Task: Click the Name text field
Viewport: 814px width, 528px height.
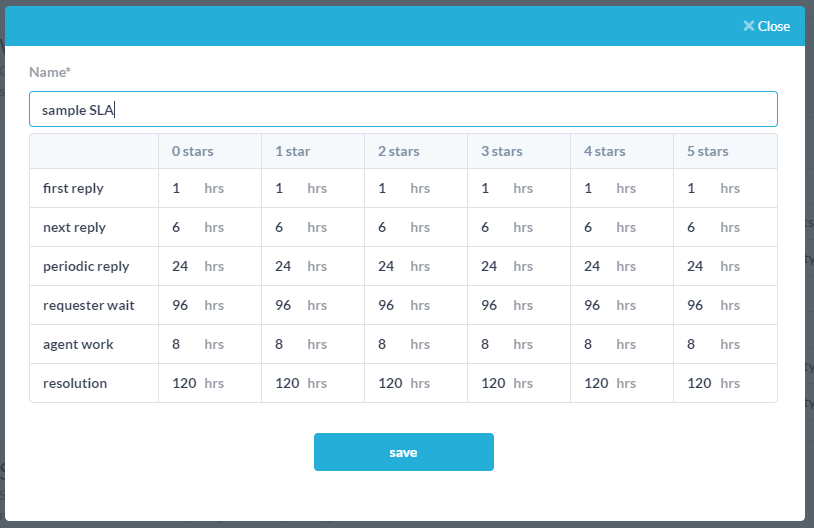Action: click(x=403, y=110)
